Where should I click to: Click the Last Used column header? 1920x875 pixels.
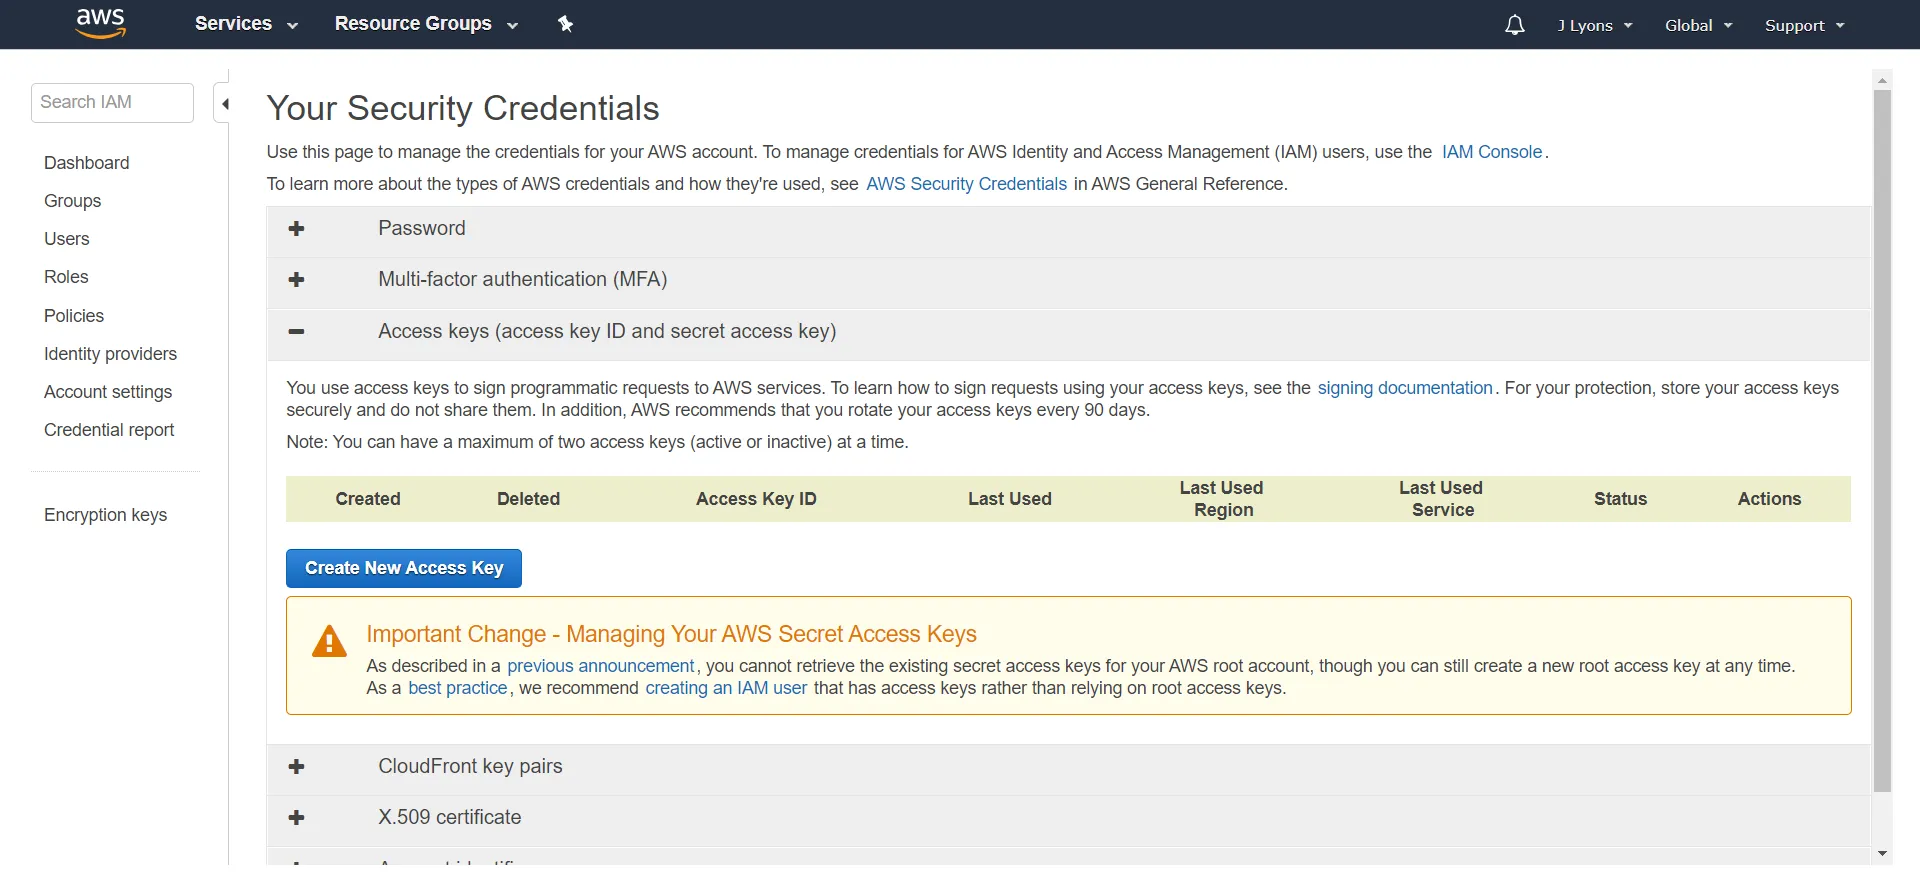pos(1010,499)
